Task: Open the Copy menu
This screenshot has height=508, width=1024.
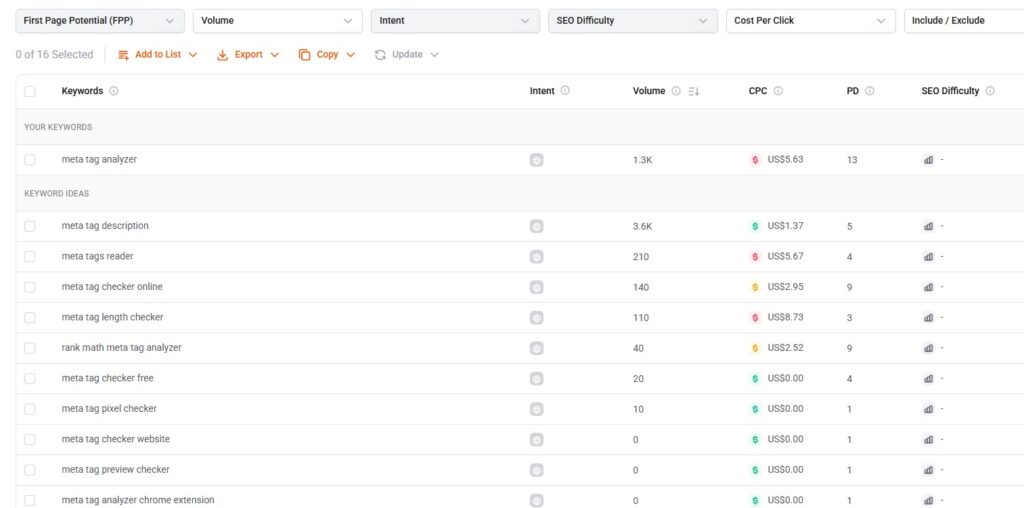Action: (326, 55)
